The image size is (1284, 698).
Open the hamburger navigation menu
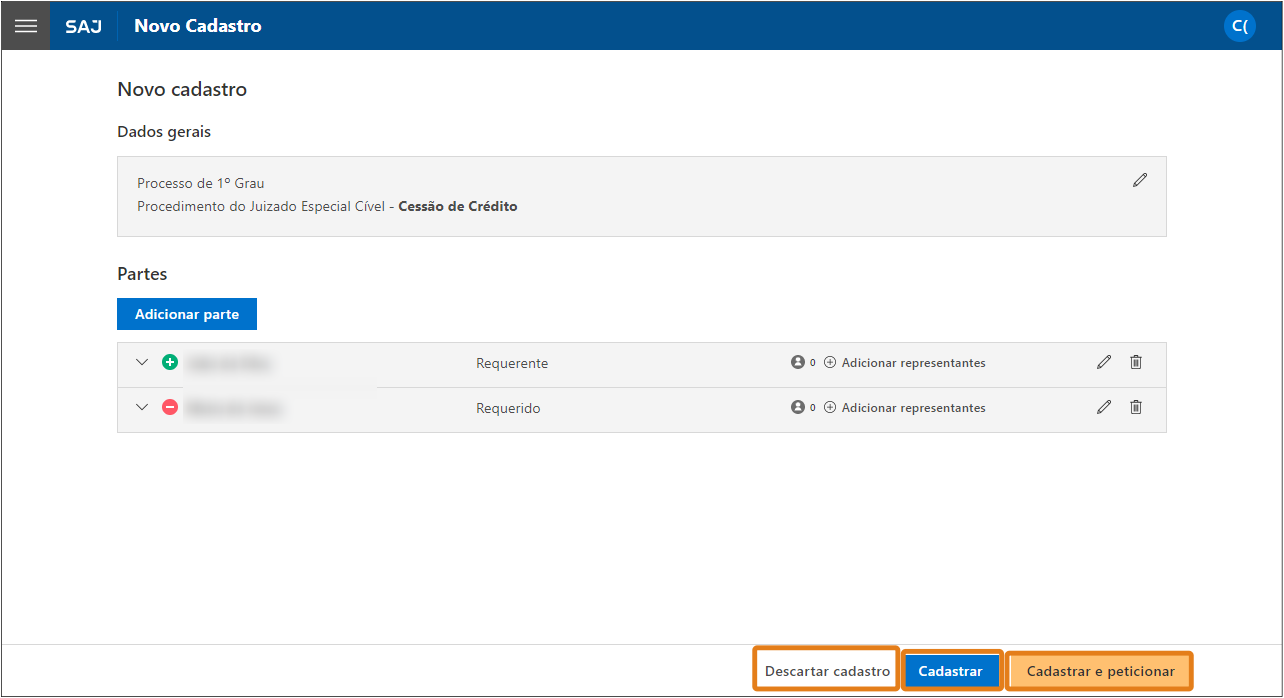point(25,26)
